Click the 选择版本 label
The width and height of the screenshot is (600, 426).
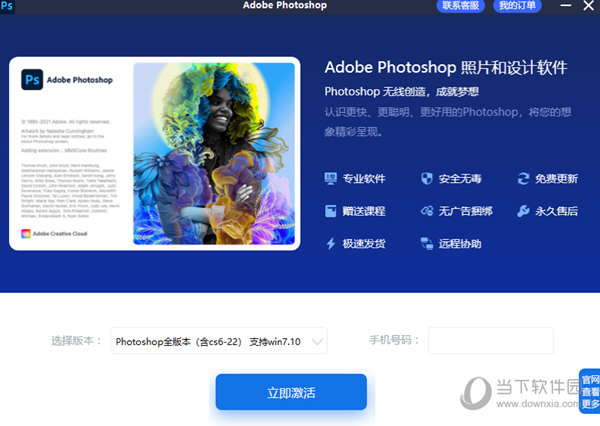tap(76, 341)
